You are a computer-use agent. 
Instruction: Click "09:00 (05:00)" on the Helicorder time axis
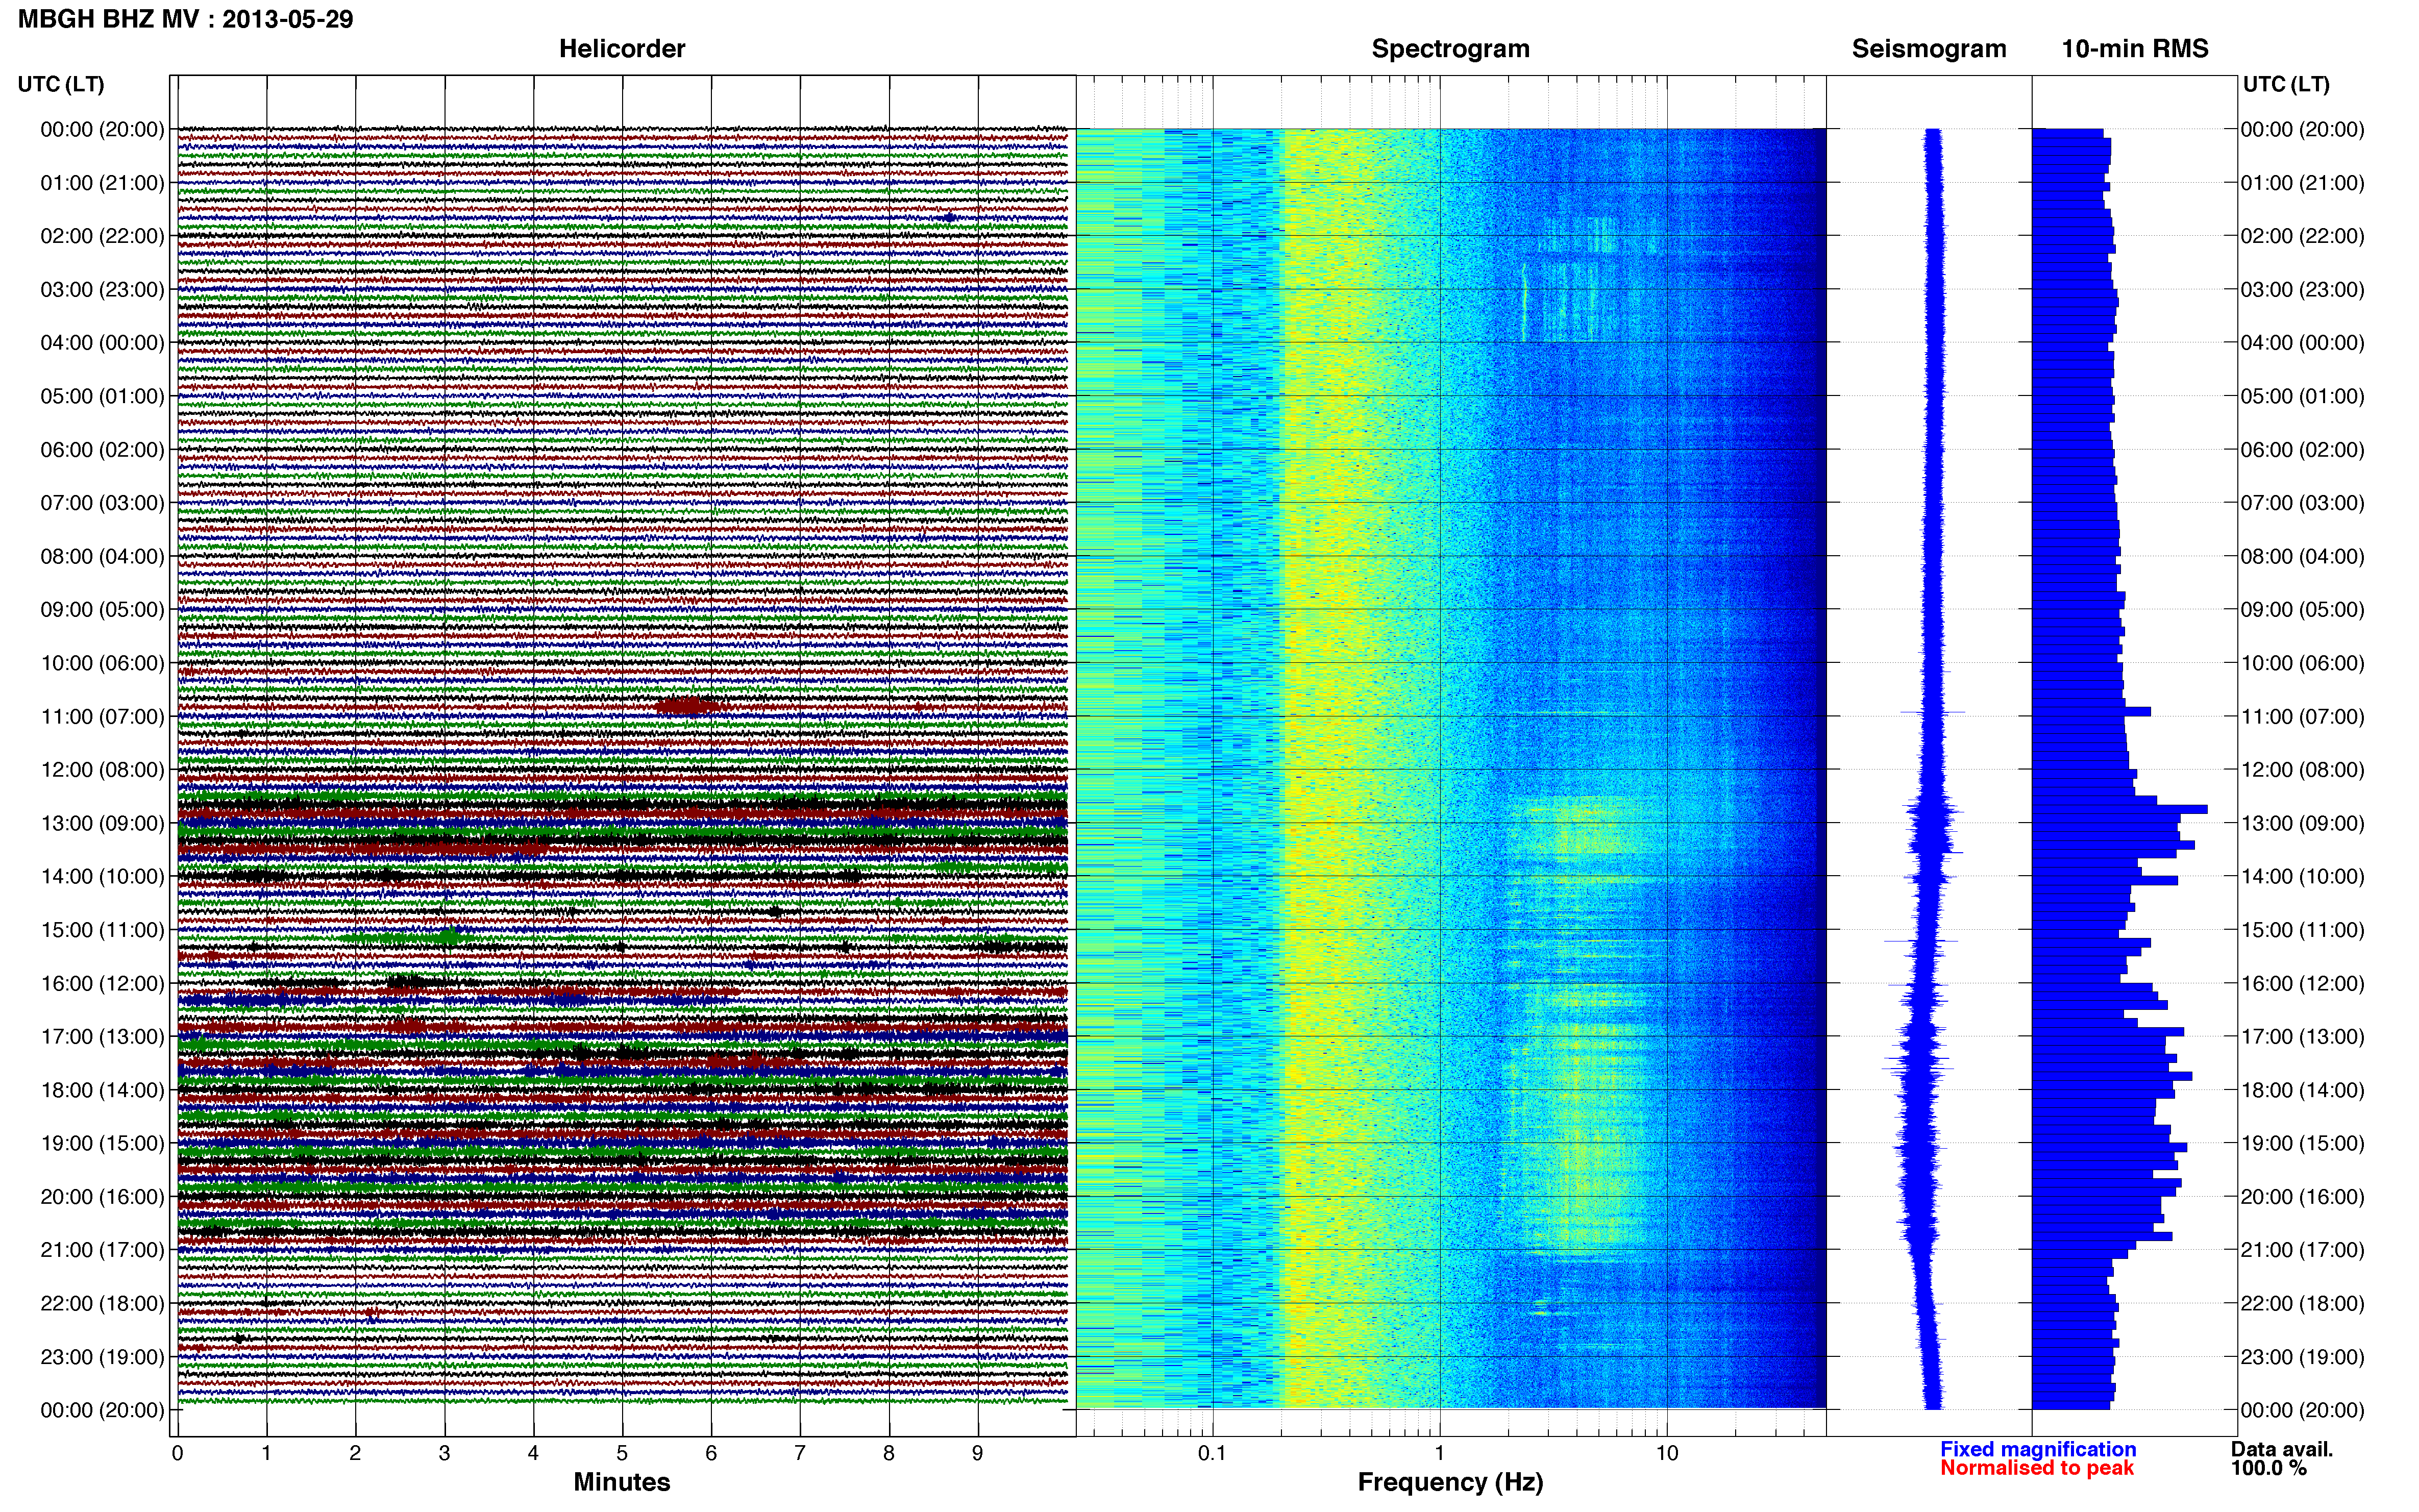tap(102, 610)
